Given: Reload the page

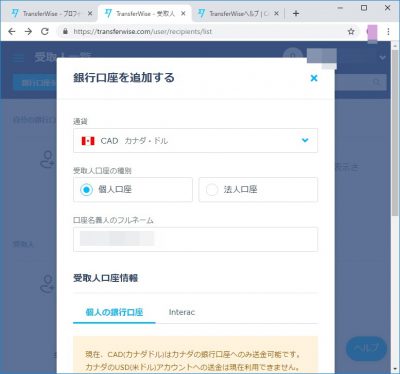Looking at the screenshot, I should pos(45,32).
